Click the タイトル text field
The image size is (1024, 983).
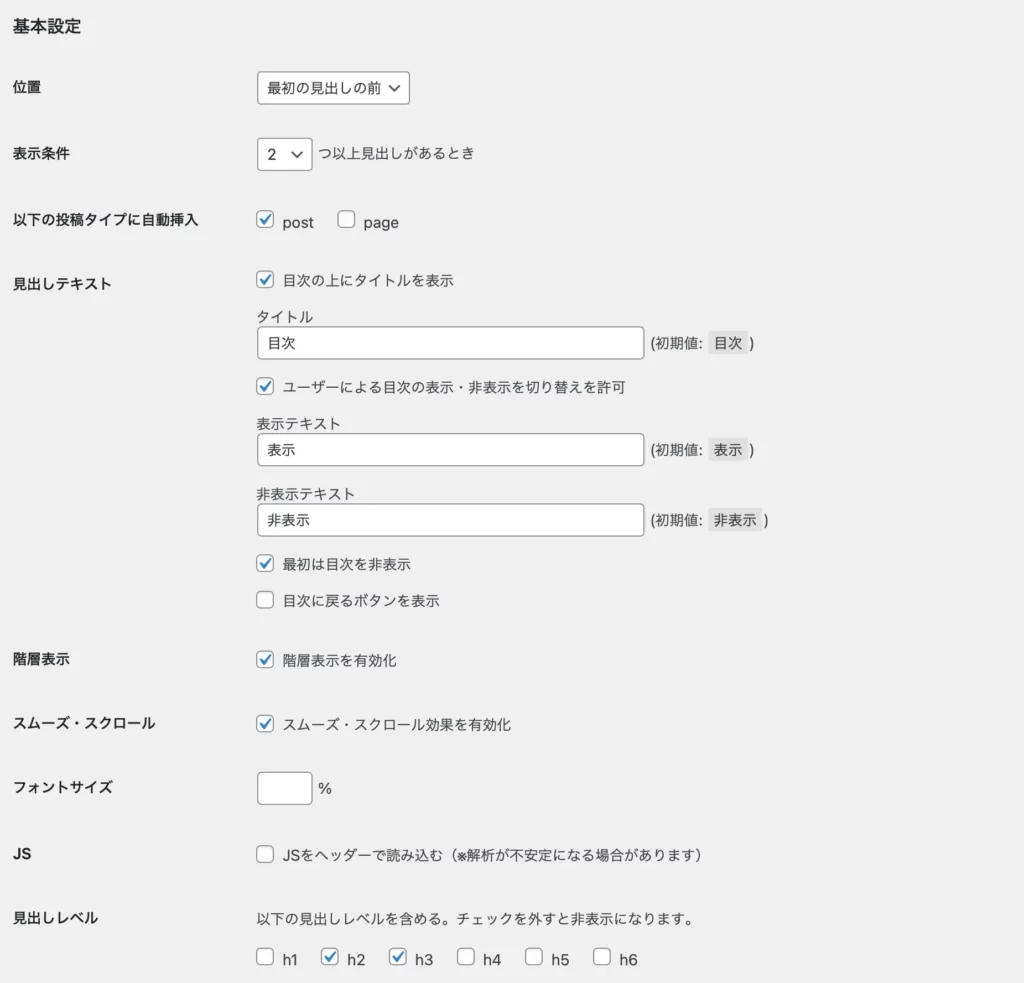click(450, 343)
